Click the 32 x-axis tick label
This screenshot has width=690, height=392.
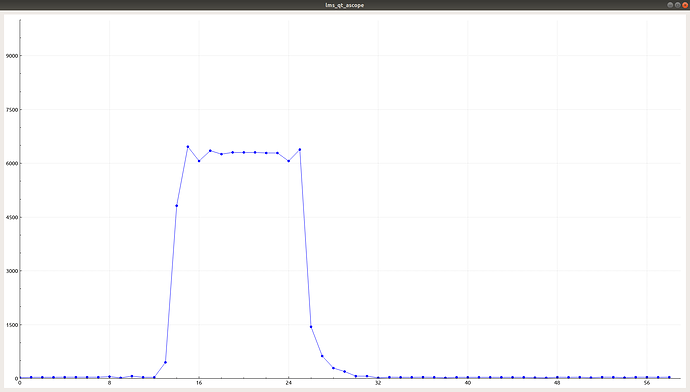click(378, 383)
